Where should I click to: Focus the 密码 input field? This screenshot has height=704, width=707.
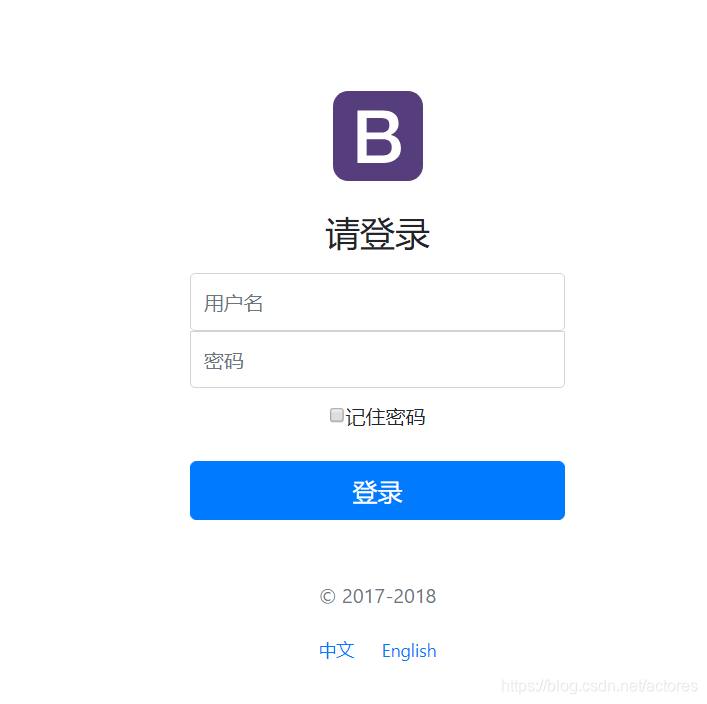point(377,359)
